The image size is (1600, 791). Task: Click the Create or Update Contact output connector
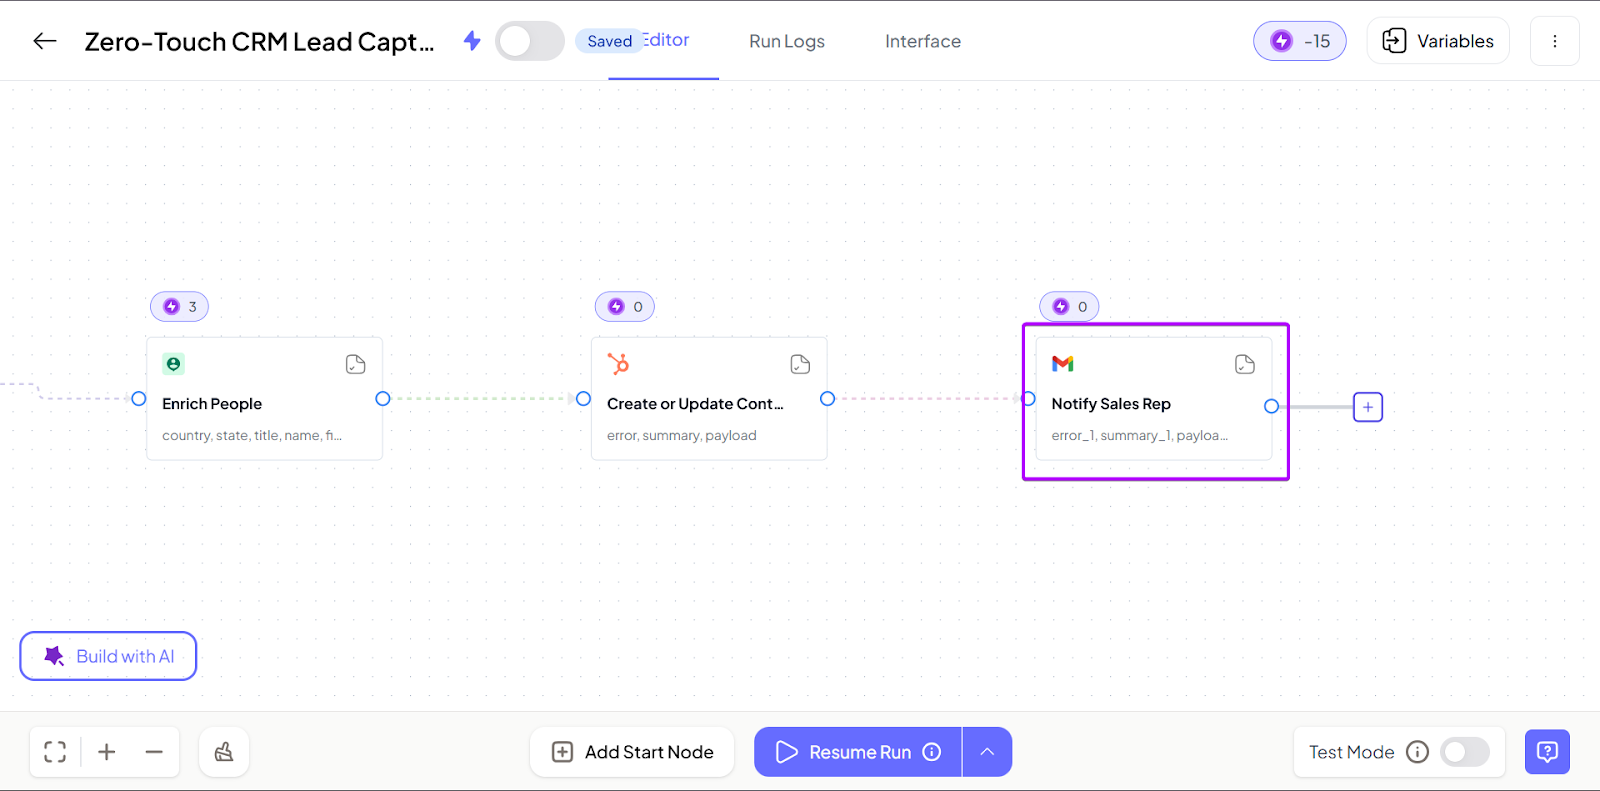point(828,399)
